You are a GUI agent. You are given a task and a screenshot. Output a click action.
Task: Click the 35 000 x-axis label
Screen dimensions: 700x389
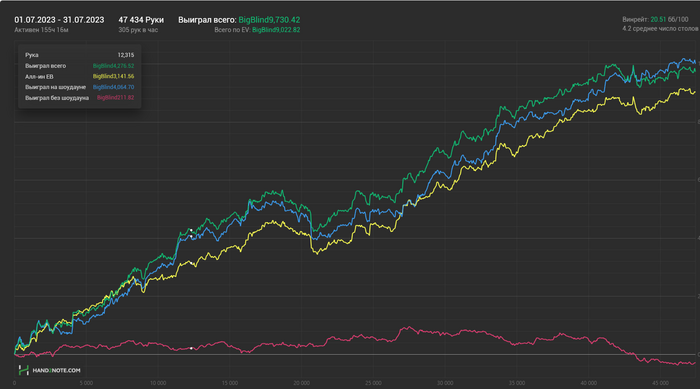tap(517, 383)
